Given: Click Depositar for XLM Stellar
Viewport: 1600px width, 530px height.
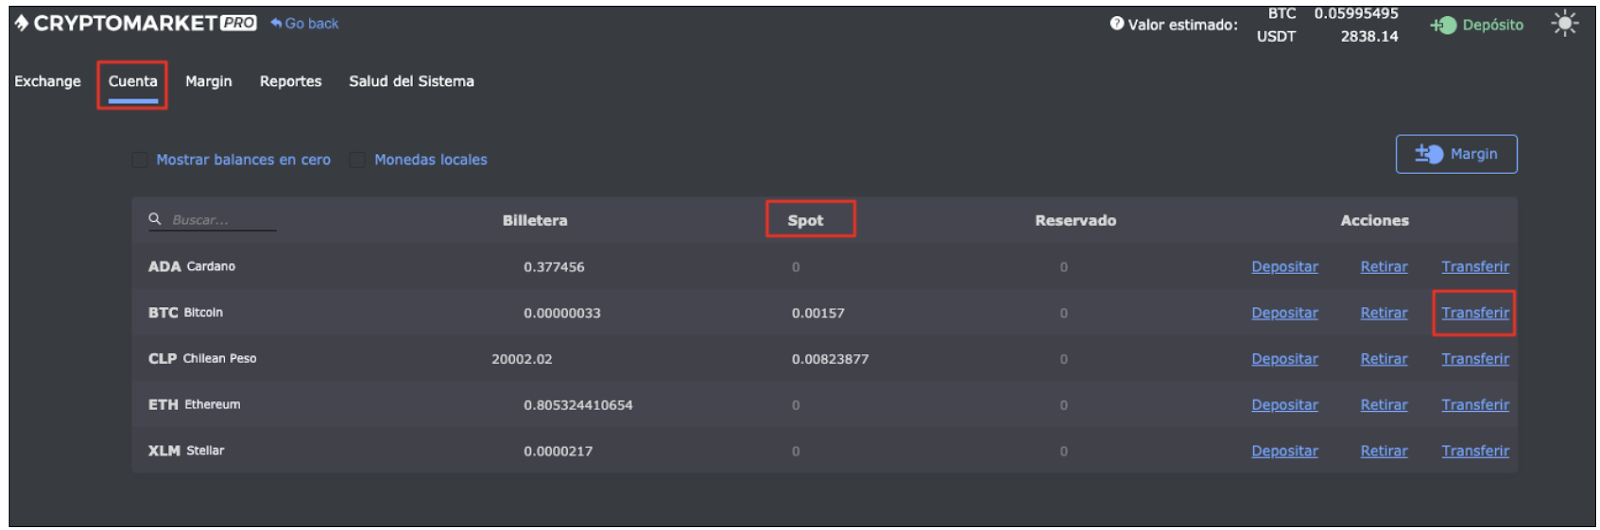Looking at the screenshot, I should click(x=1285, y=451).
